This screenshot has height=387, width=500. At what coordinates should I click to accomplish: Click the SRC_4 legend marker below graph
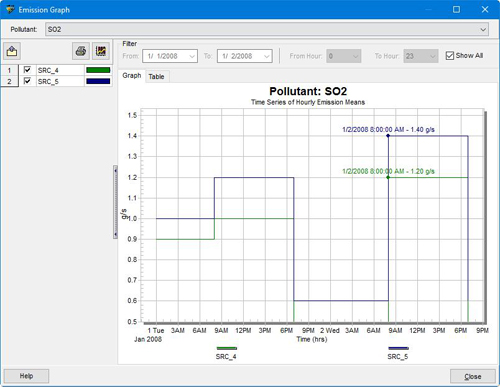pos(227,348)
